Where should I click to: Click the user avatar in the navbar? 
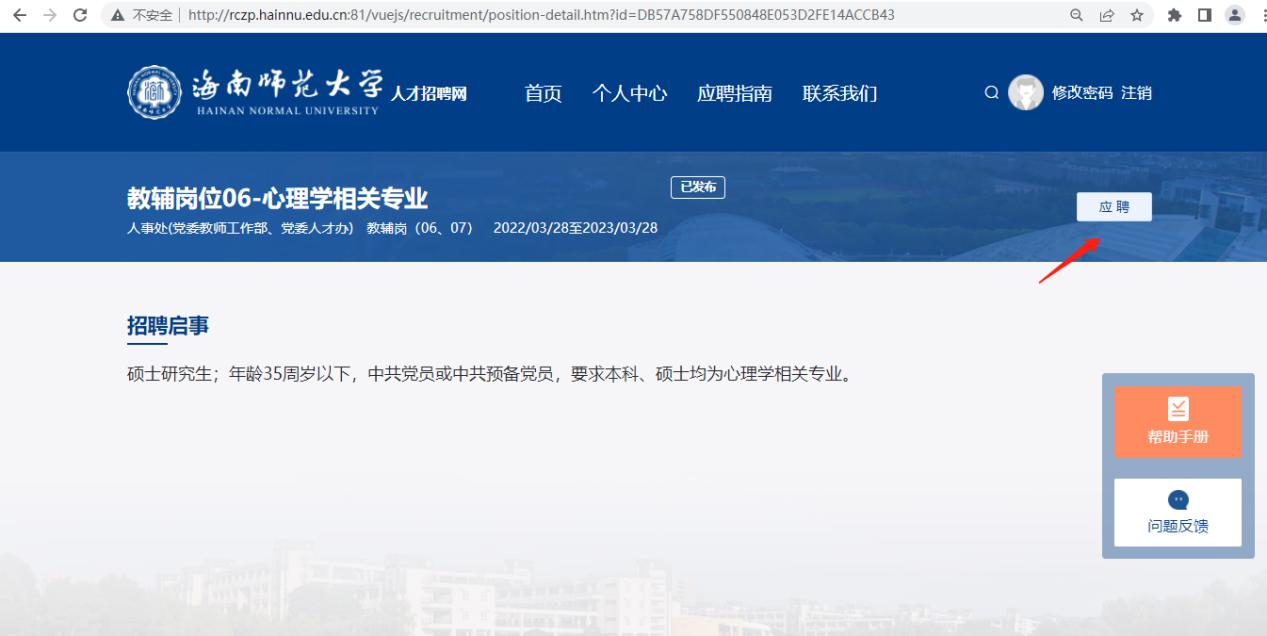pos(1025,92)
